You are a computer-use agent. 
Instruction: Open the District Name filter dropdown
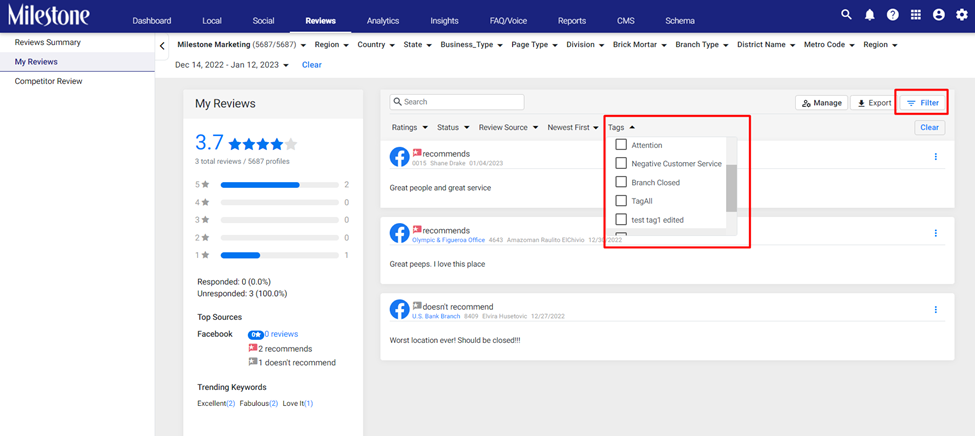pyautogui.click(x=766, y=45)
